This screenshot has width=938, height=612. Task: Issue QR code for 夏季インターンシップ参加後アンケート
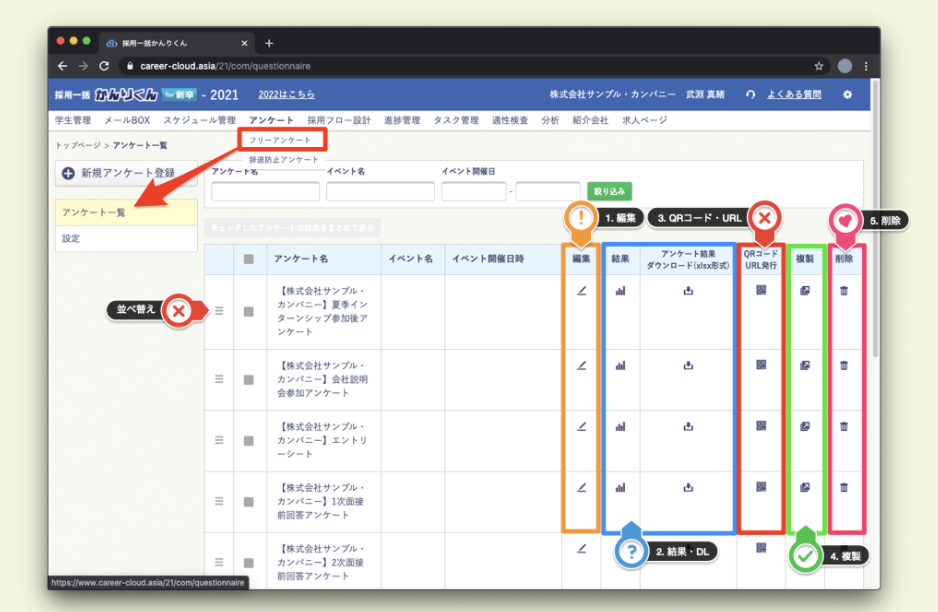pyautogui.click(x=761, y=291)
